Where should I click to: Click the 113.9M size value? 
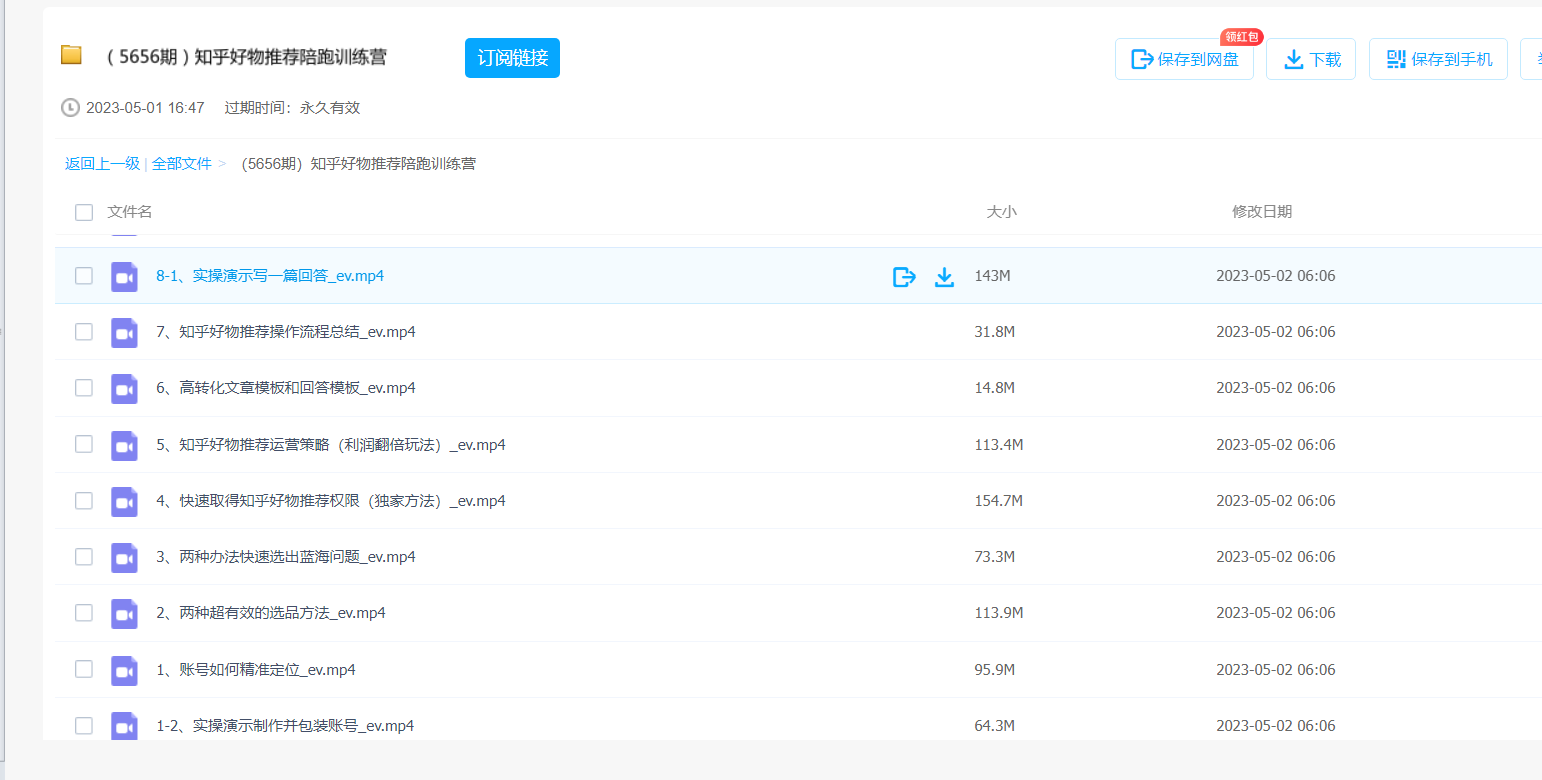[x=999, y=613]
